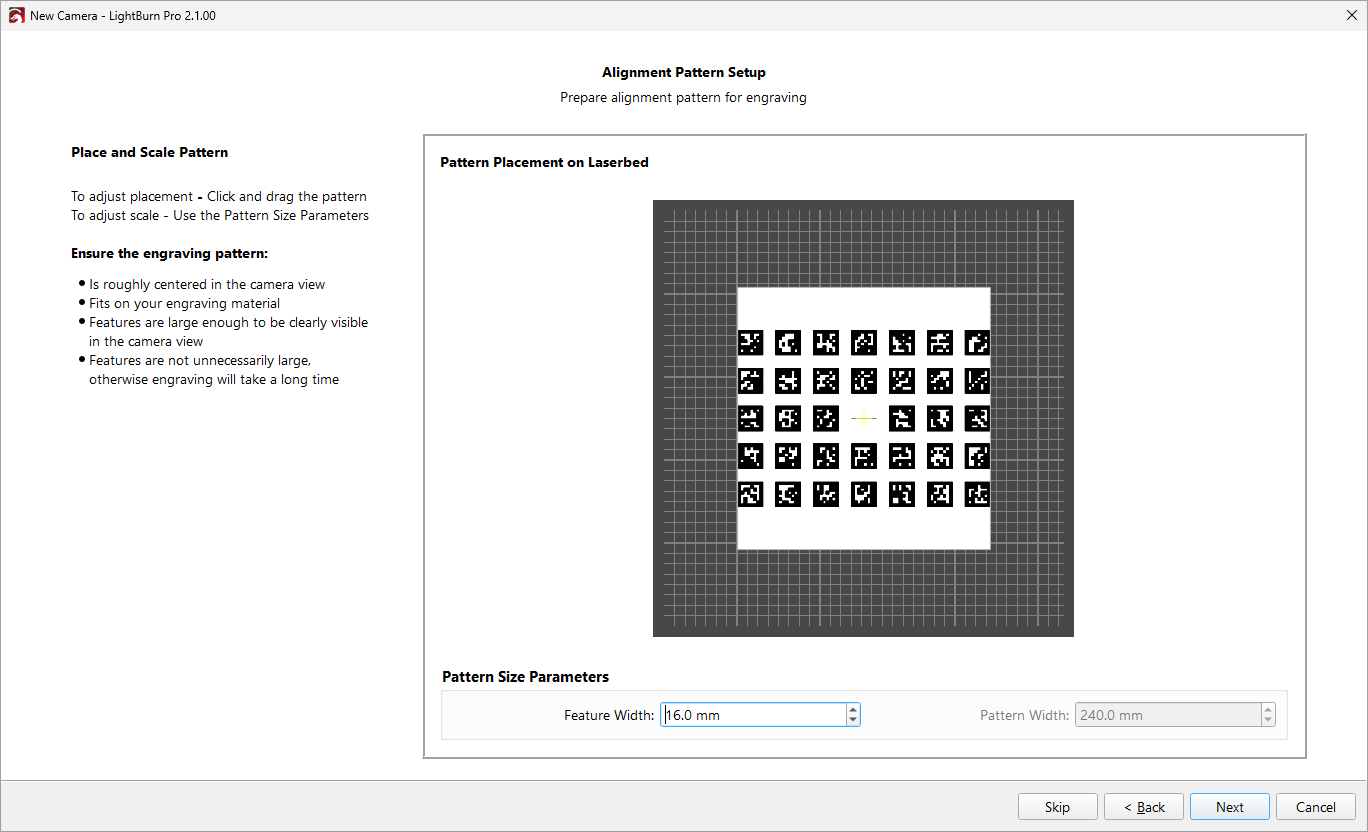Click the 'Feature Width:' label
This screenshot has height=832, width=1368.
pyautogui.click(x=609, y=715)
